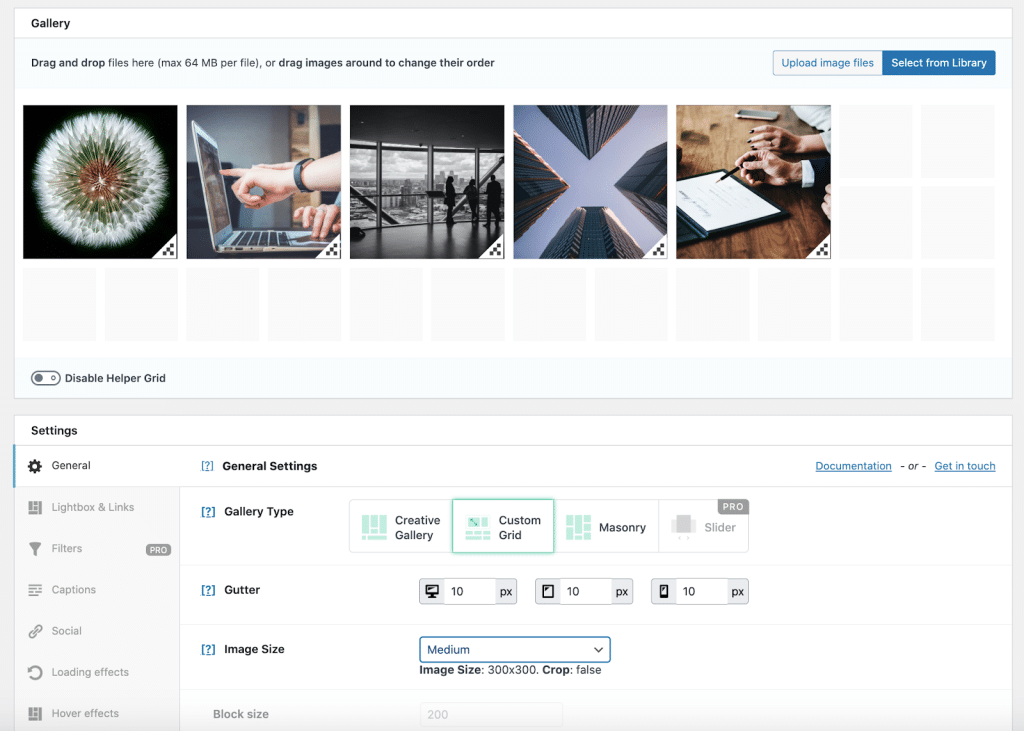This screenshot has width=1024, height=731.
Task: Click Select from Library button
Action: click(938, 63)
